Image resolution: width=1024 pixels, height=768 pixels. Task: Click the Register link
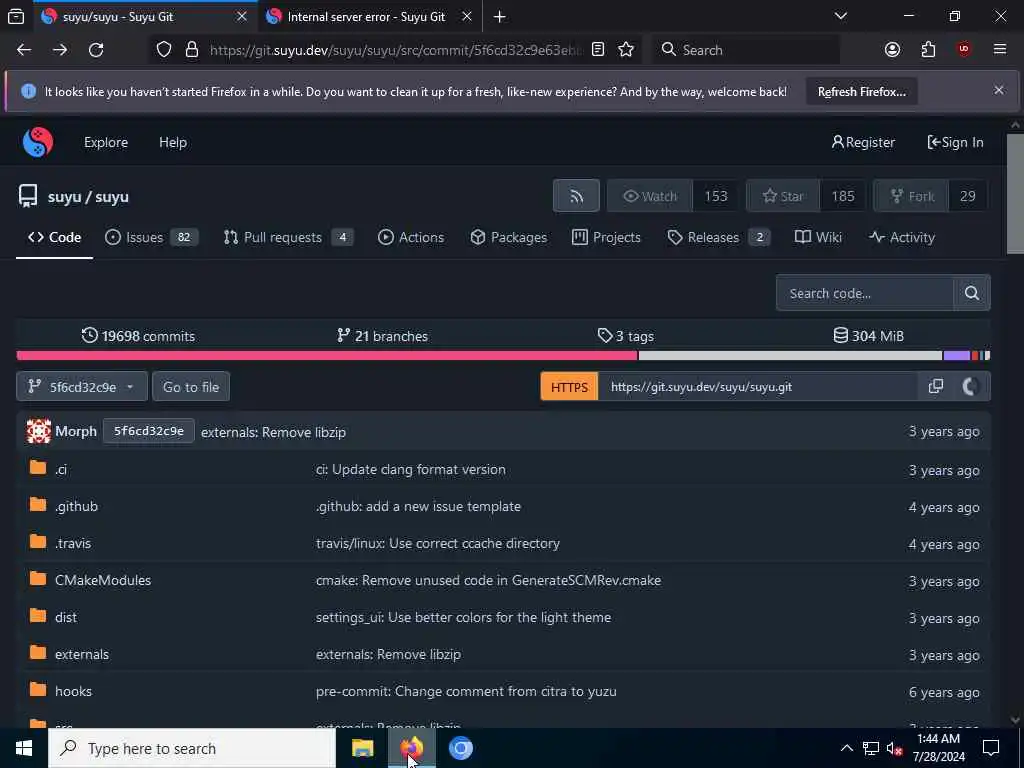863,142
